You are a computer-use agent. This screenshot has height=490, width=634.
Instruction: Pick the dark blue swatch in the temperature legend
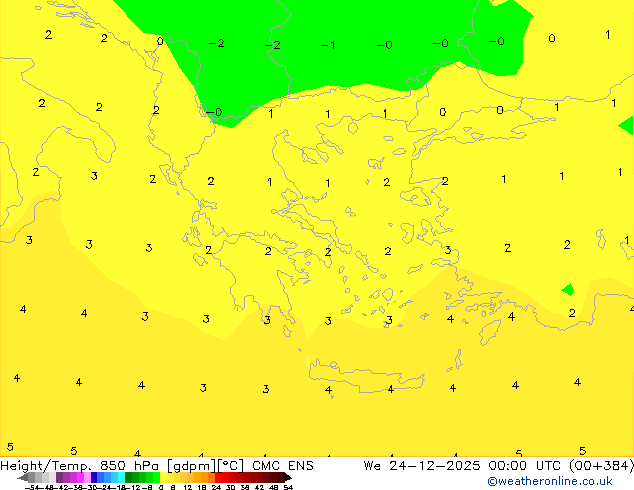pyautogui.click(x=94, y=478)
